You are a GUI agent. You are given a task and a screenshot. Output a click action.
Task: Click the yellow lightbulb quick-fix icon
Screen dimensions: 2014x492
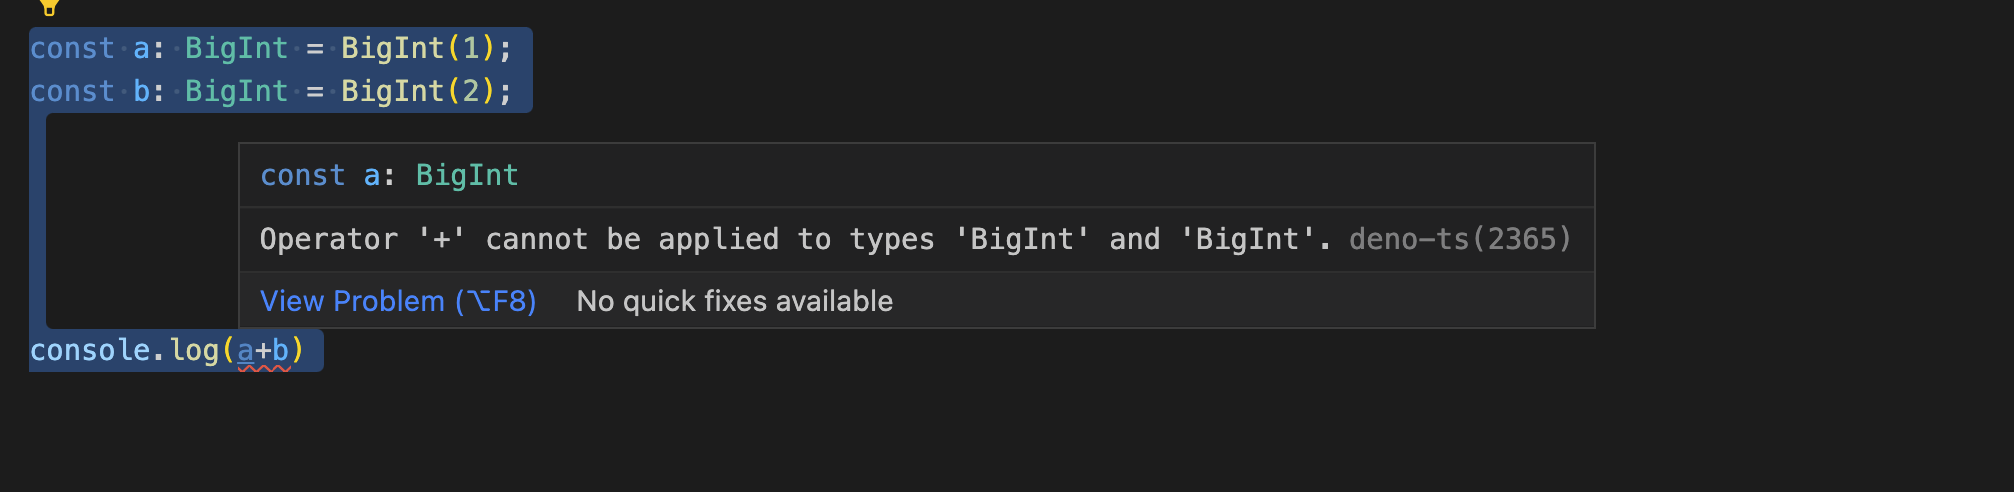(48, 6)
